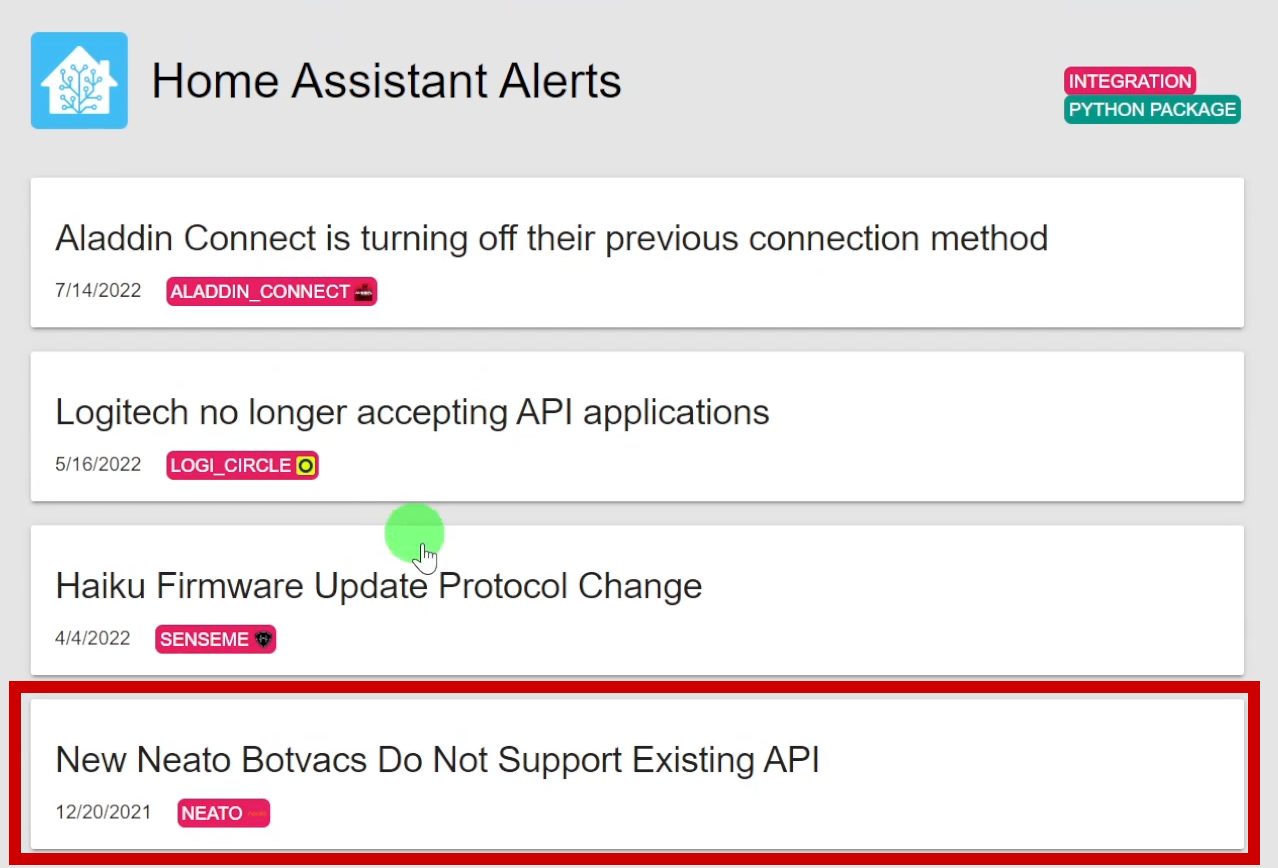Open the NEATO integration tag
1278x868 pixels.
coord(224,814)
